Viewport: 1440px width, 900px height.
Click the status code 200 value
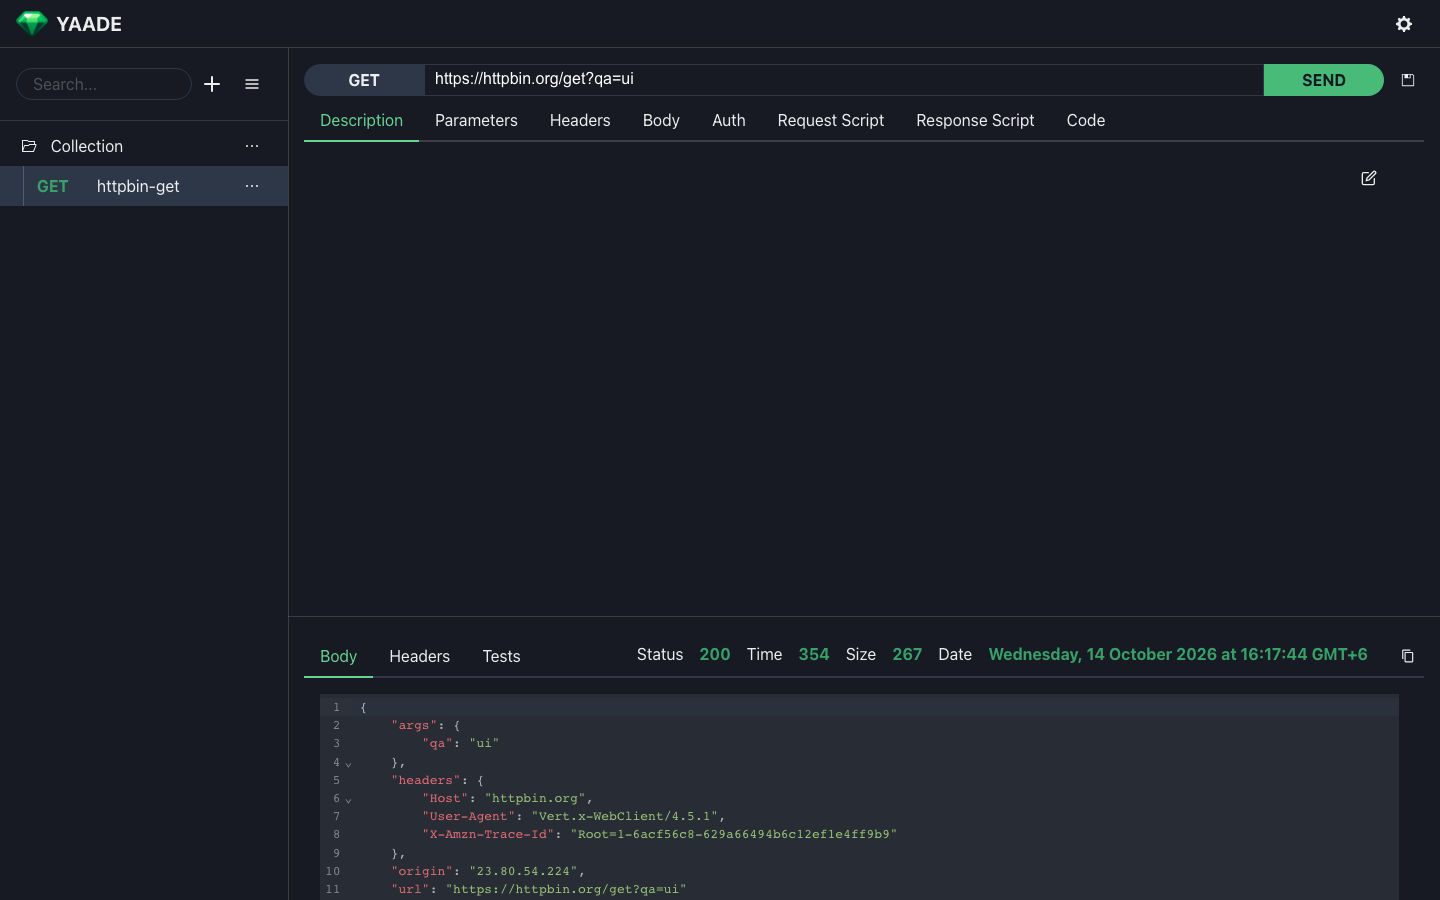(715, 654)
